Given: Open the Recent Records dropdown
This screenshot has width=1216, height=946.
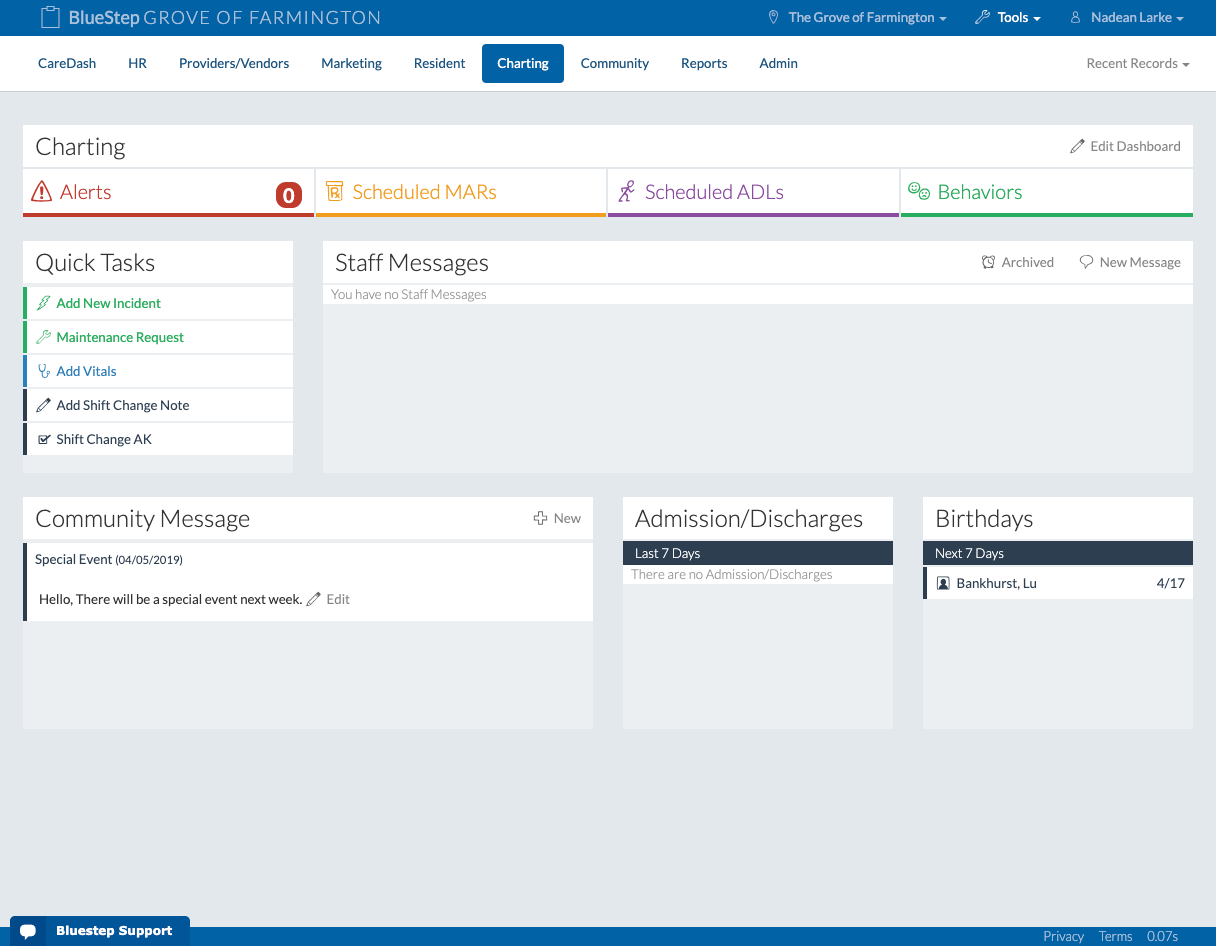Looking at the screenshot, I should click(1138, 63).
